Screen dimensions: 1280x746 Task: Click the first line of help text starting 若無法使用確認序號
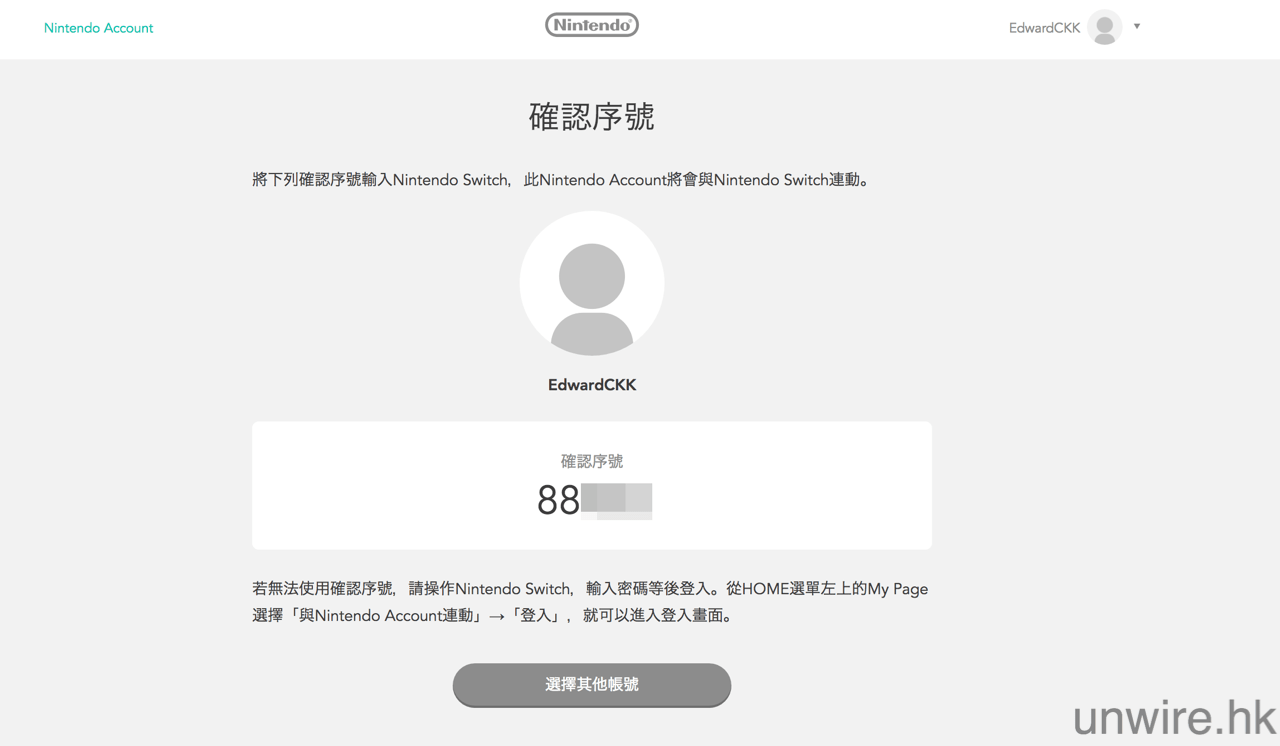(x=590, y=589)
